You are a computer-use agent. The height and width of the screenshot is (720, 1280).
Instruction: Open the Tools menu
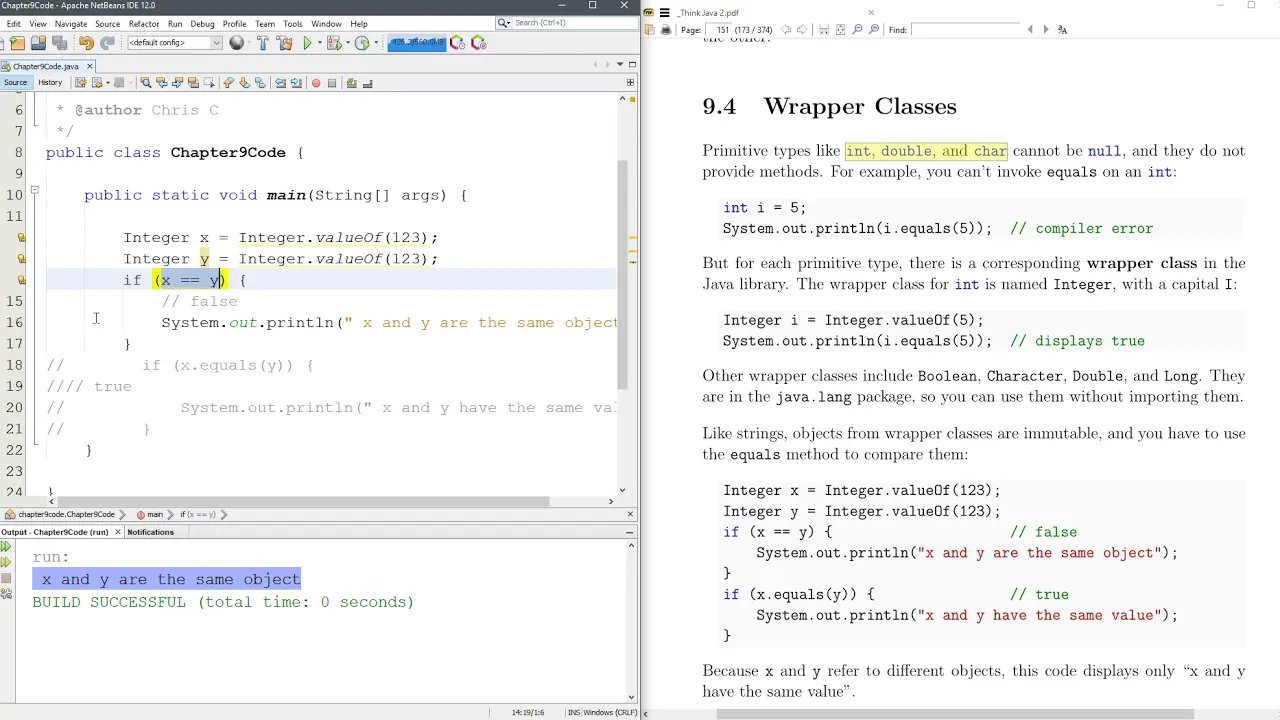(x=292, y=23)
